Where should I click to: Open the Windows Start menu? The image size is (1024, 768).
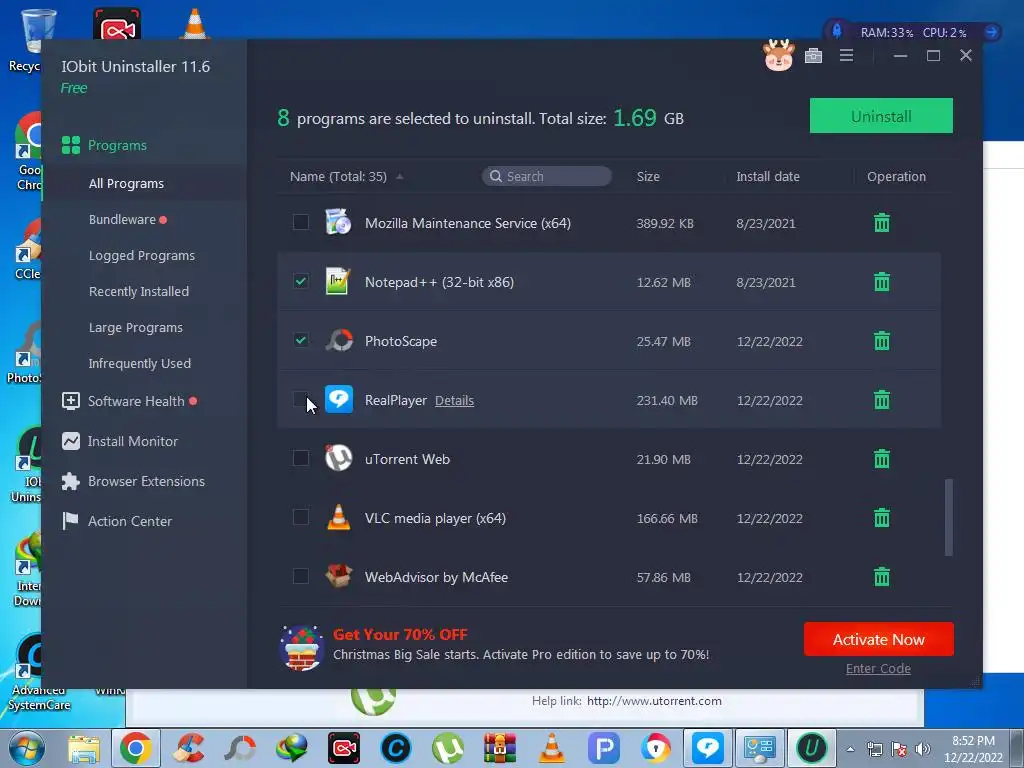(26, 748)
